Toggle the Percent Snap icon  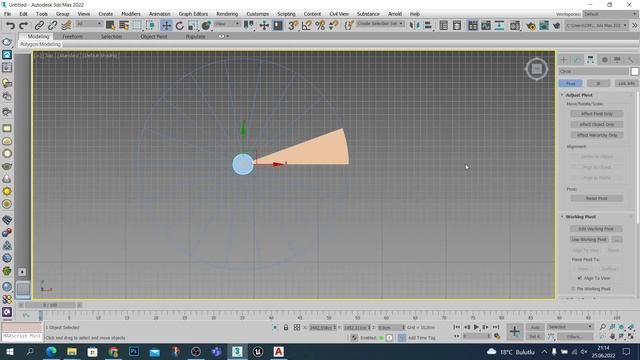(320, 26)
